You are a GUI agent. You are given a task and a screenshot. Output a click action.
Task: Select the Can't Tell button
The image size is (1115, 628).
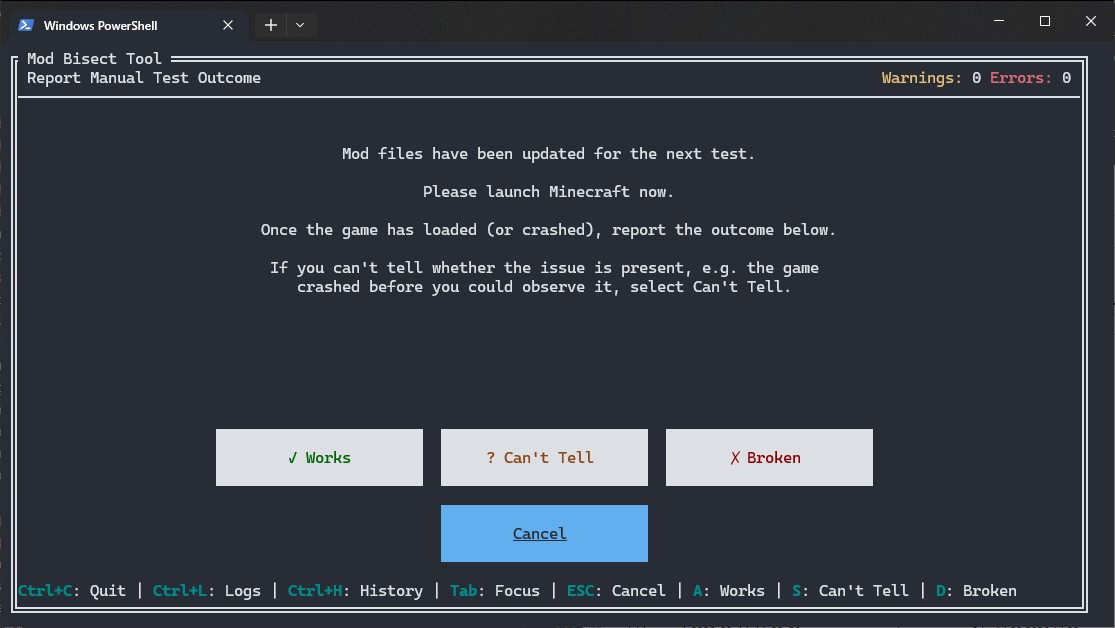pyautogui.click(x=544, y=457)
